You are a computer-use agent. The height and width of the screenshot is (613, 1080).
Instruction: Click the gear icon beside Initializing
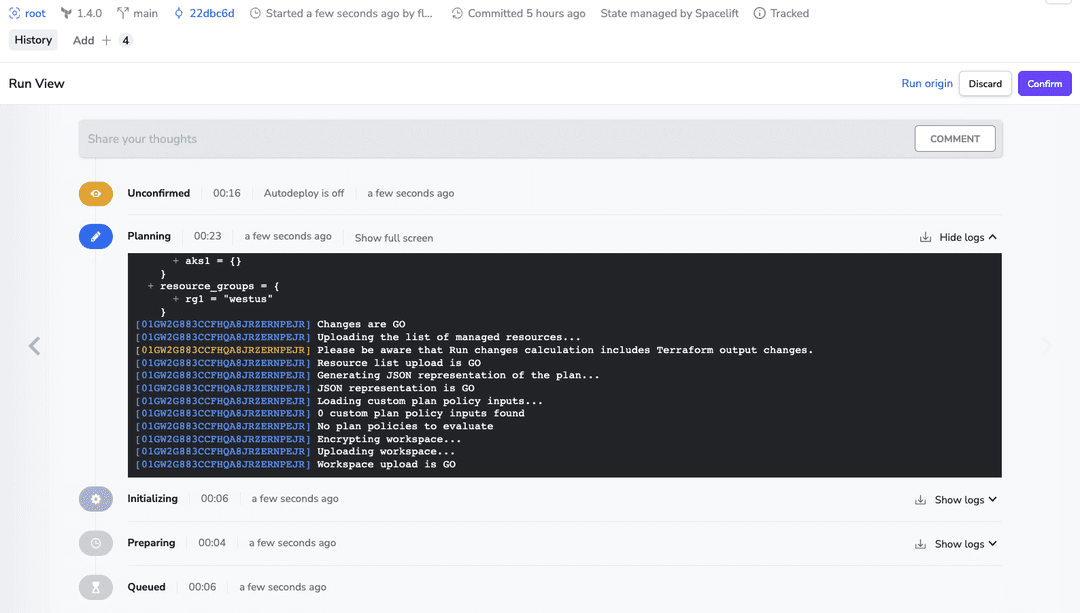(x=95, y=498)
